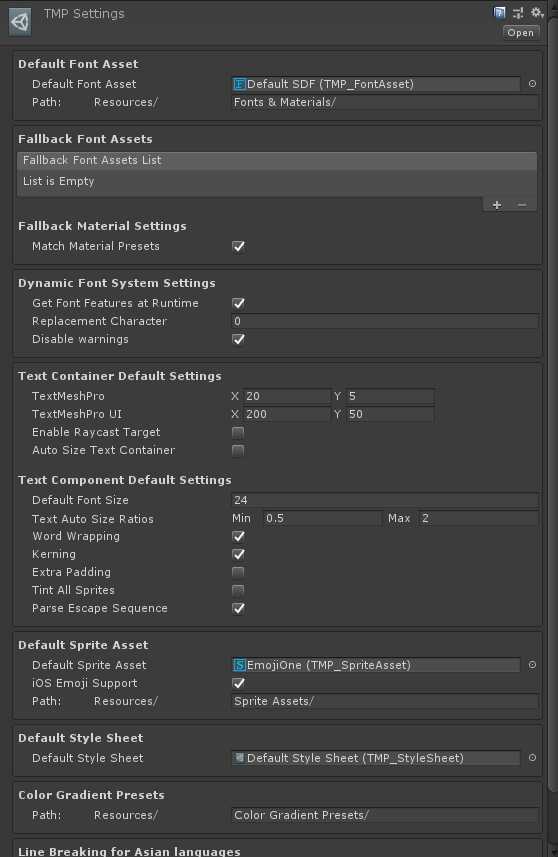Image resolution: width=558 pixels, height=857 pixels.
Task: Enable Tint All Sprites checkbox
Action: click(238, 590)
